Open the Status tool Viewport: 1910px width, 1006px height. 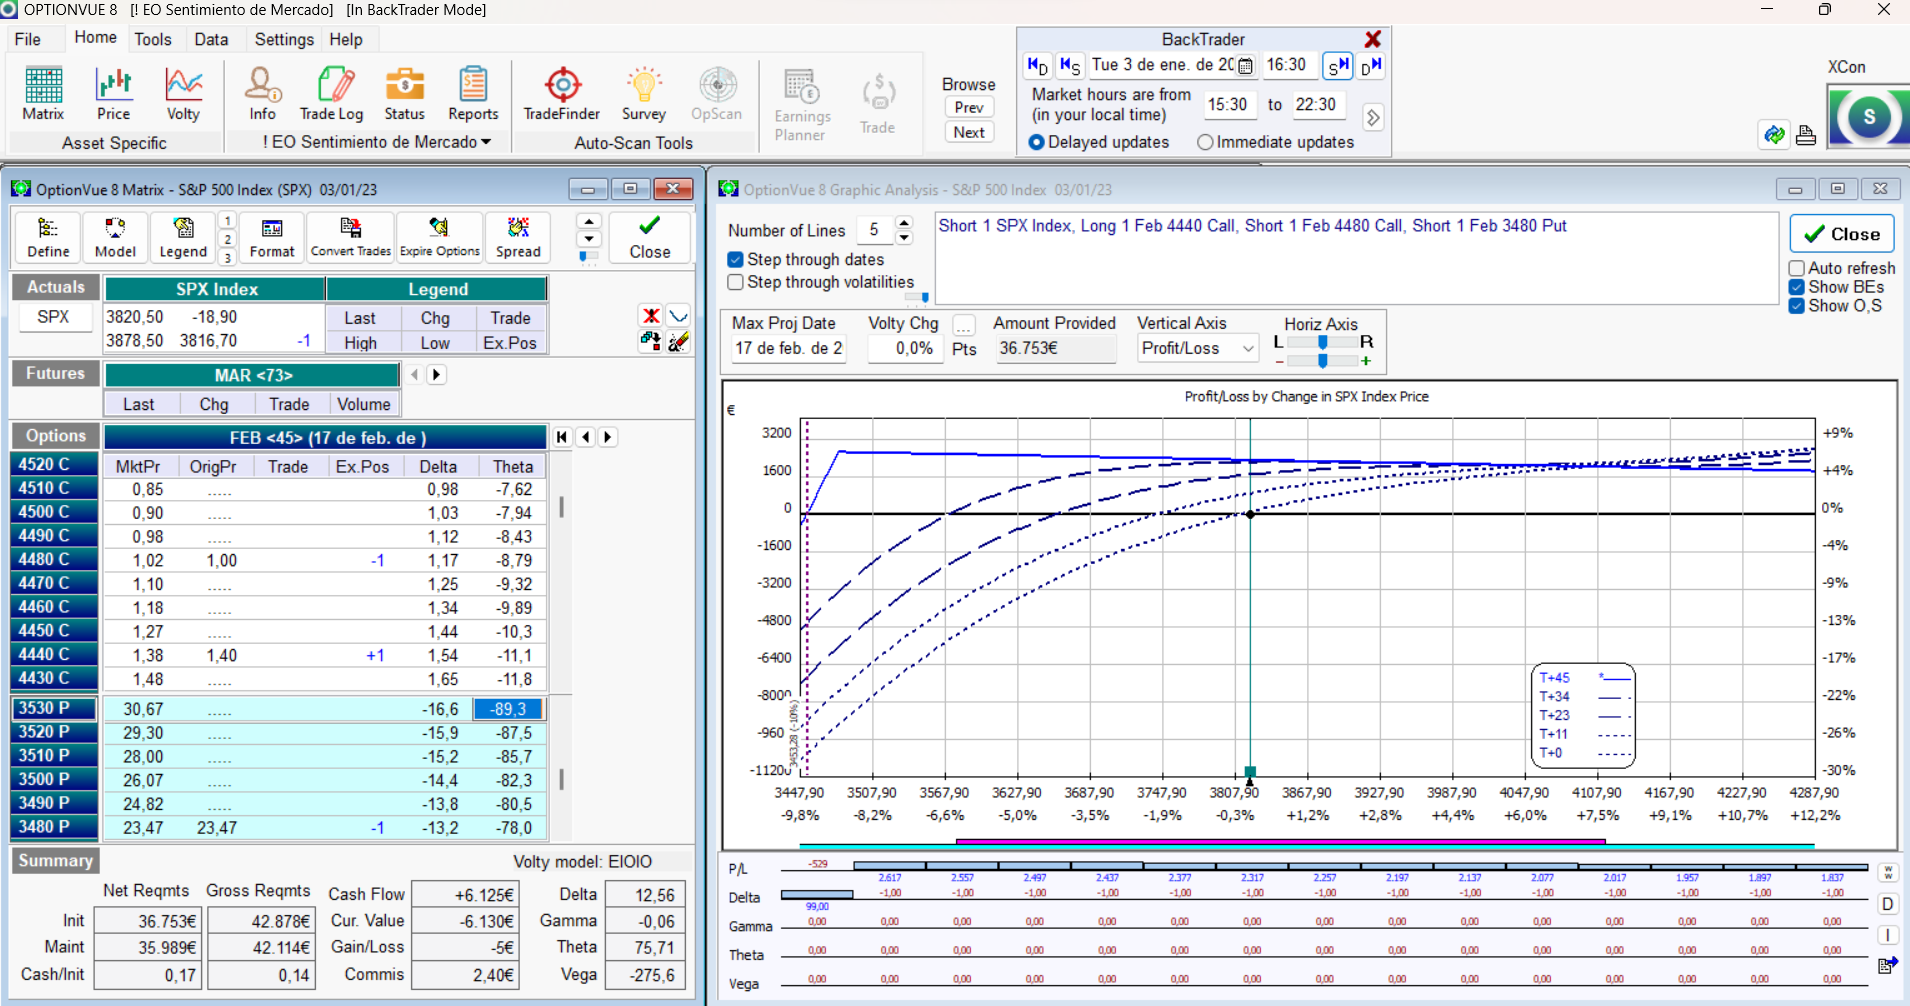tap(405, 94)
